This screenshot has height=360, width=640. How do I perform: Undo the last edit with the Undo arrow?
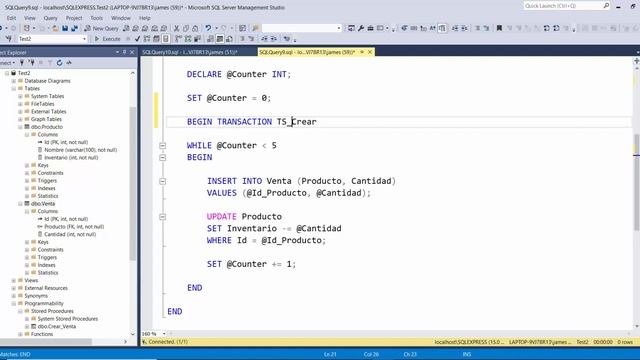[208, 28]
